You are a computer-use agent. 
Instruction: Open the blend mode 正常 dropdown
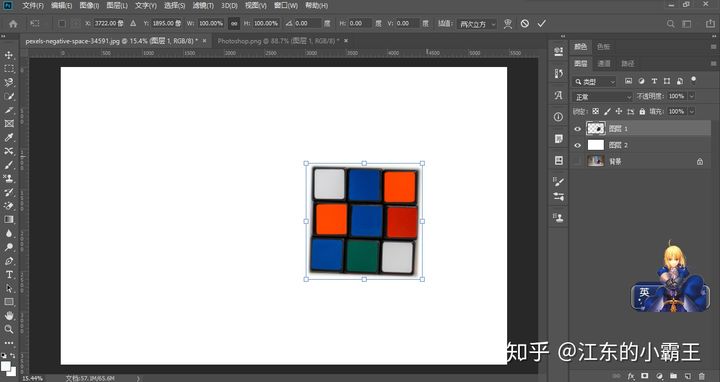[x=603, y=96]
